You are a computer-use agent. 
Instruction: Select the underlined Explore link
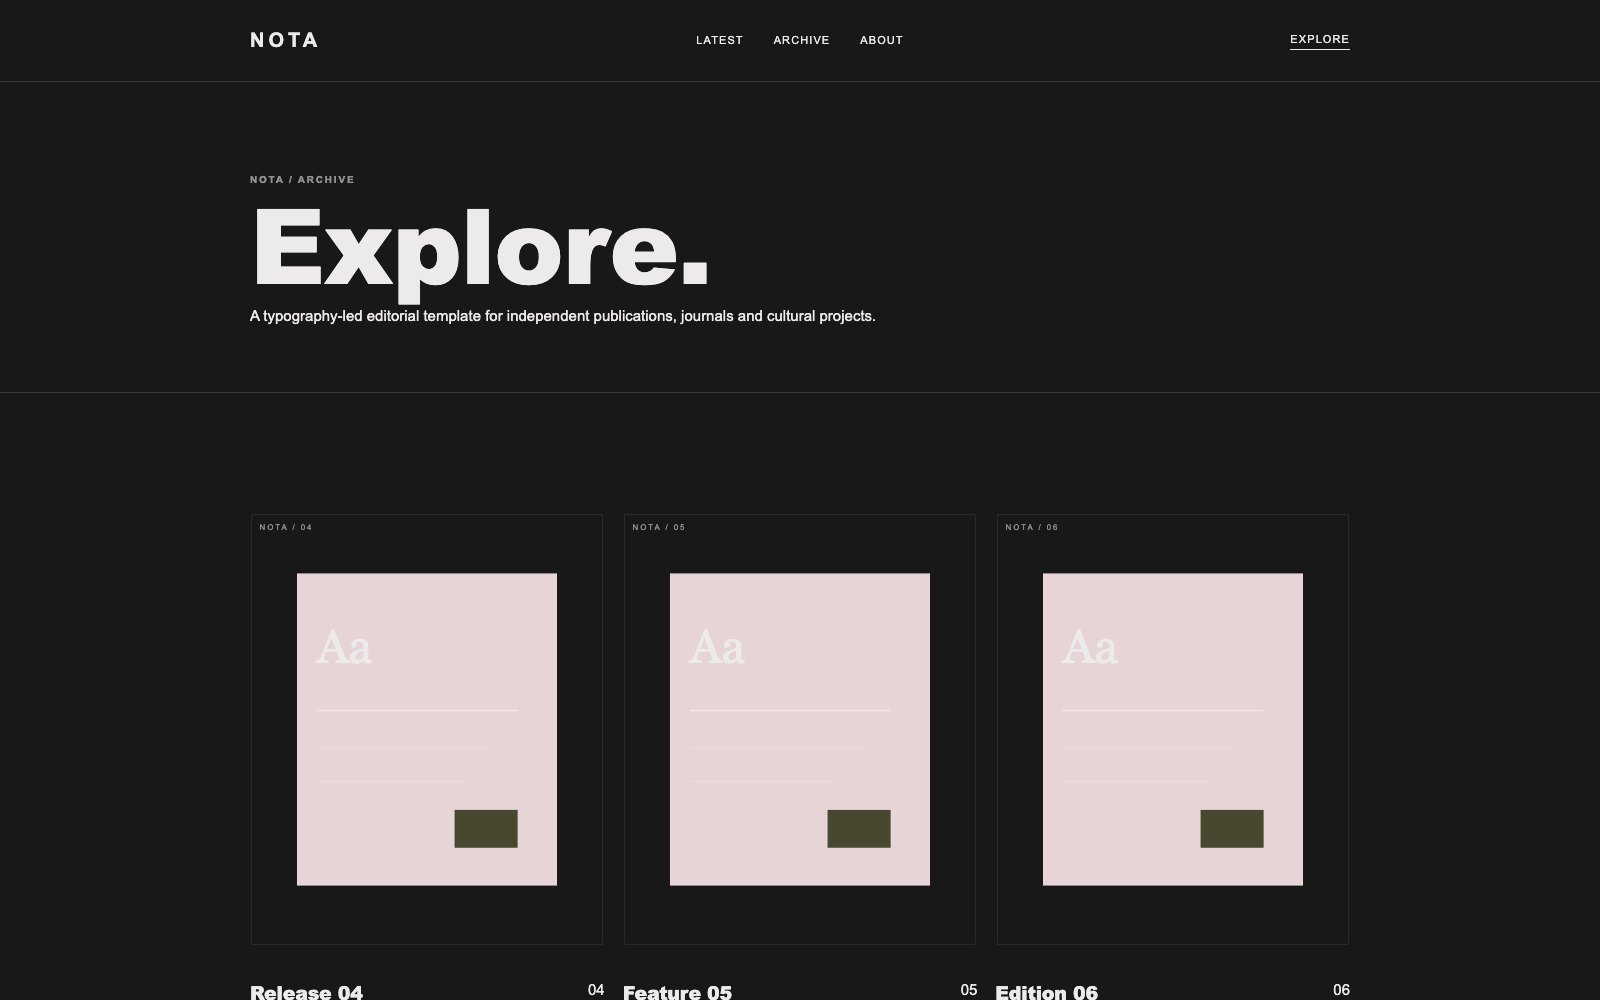pyautogui.click(x=1319, y=40)
